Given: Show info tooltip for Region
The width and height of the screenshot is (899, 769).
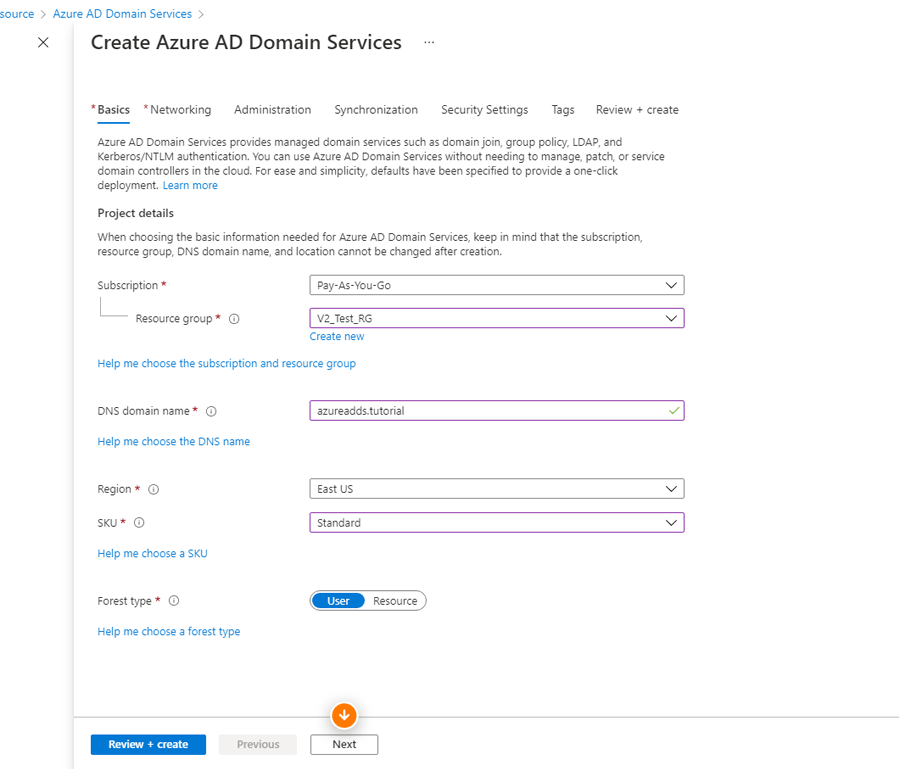Looking at the screenshot, I should click(x=154, y=489).
